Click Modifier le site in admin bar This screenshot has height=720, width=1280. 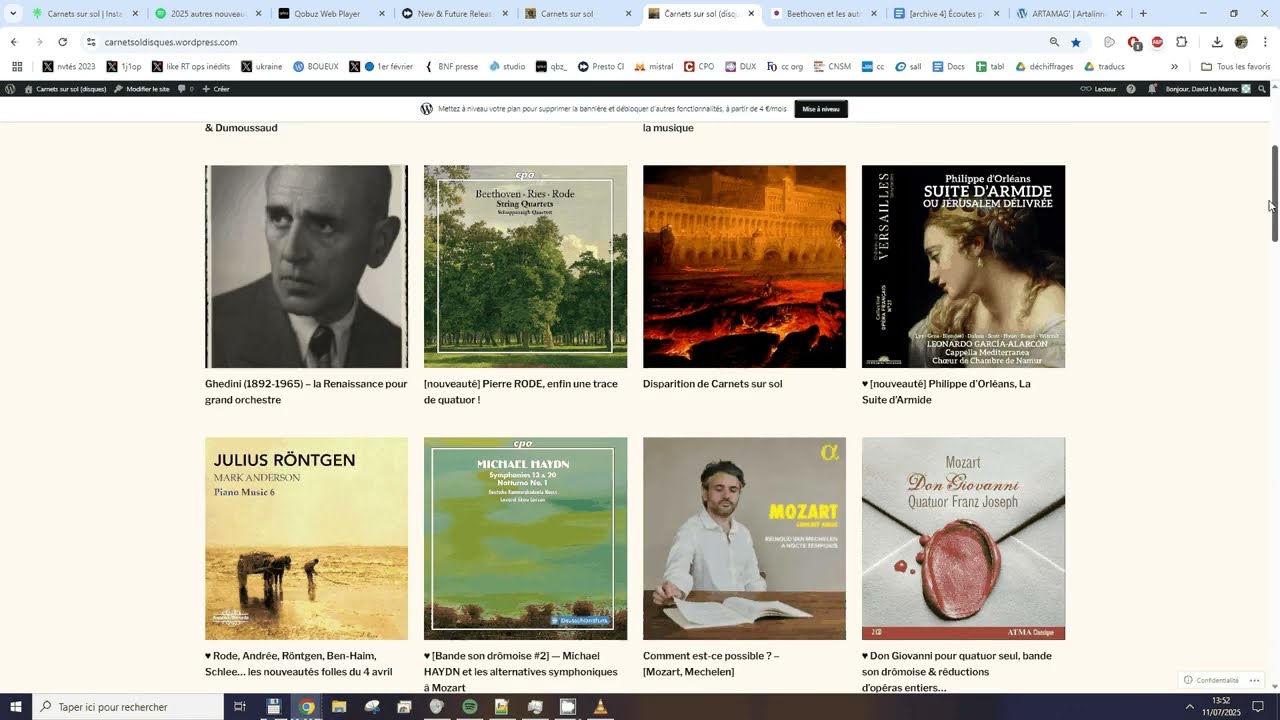141,89
